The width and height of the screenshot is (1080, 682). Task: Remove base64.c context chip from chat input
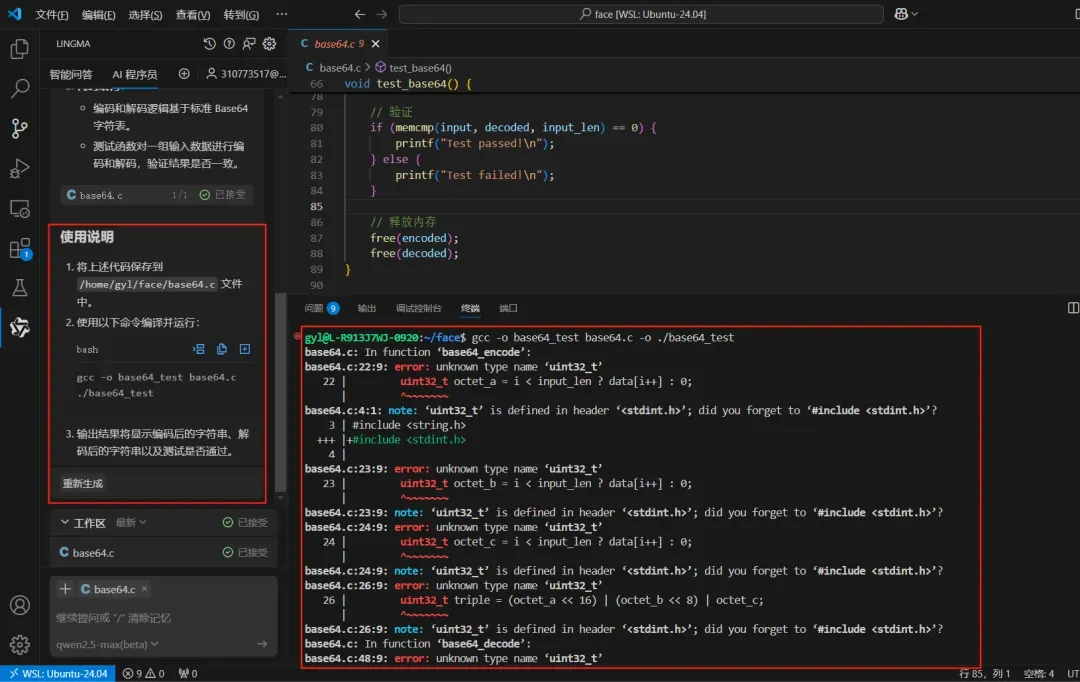[x=144, y=589]
